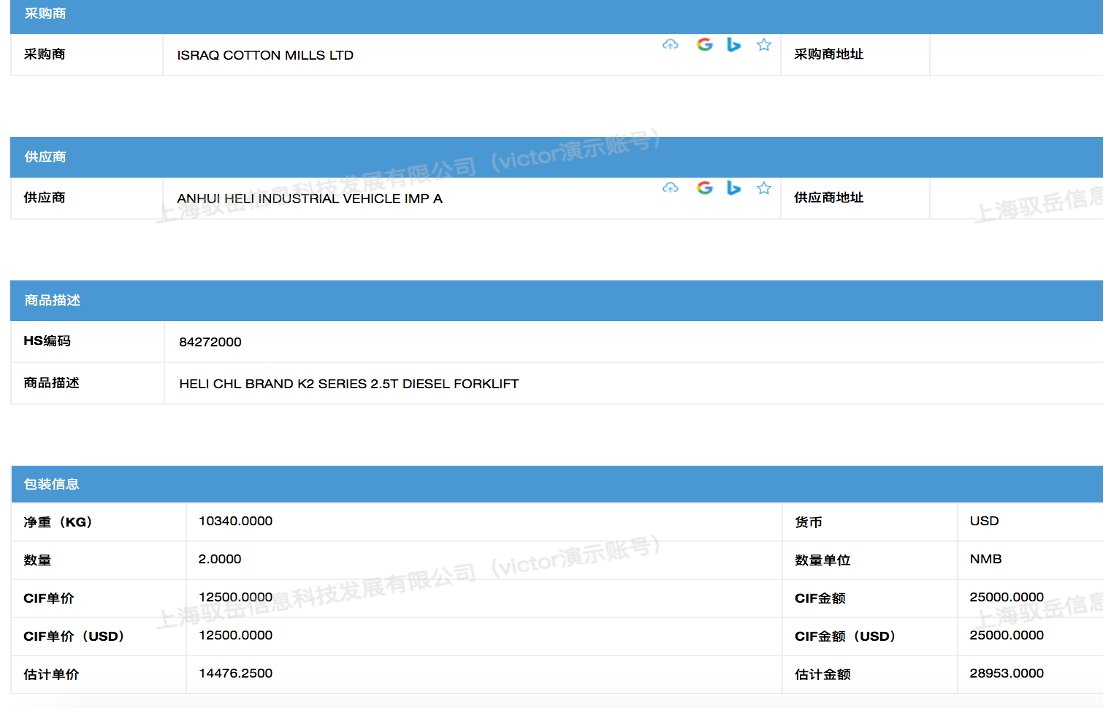Click the CIF单价（USD） label
The image size is (1104, 708).
(x=74, y=636)
